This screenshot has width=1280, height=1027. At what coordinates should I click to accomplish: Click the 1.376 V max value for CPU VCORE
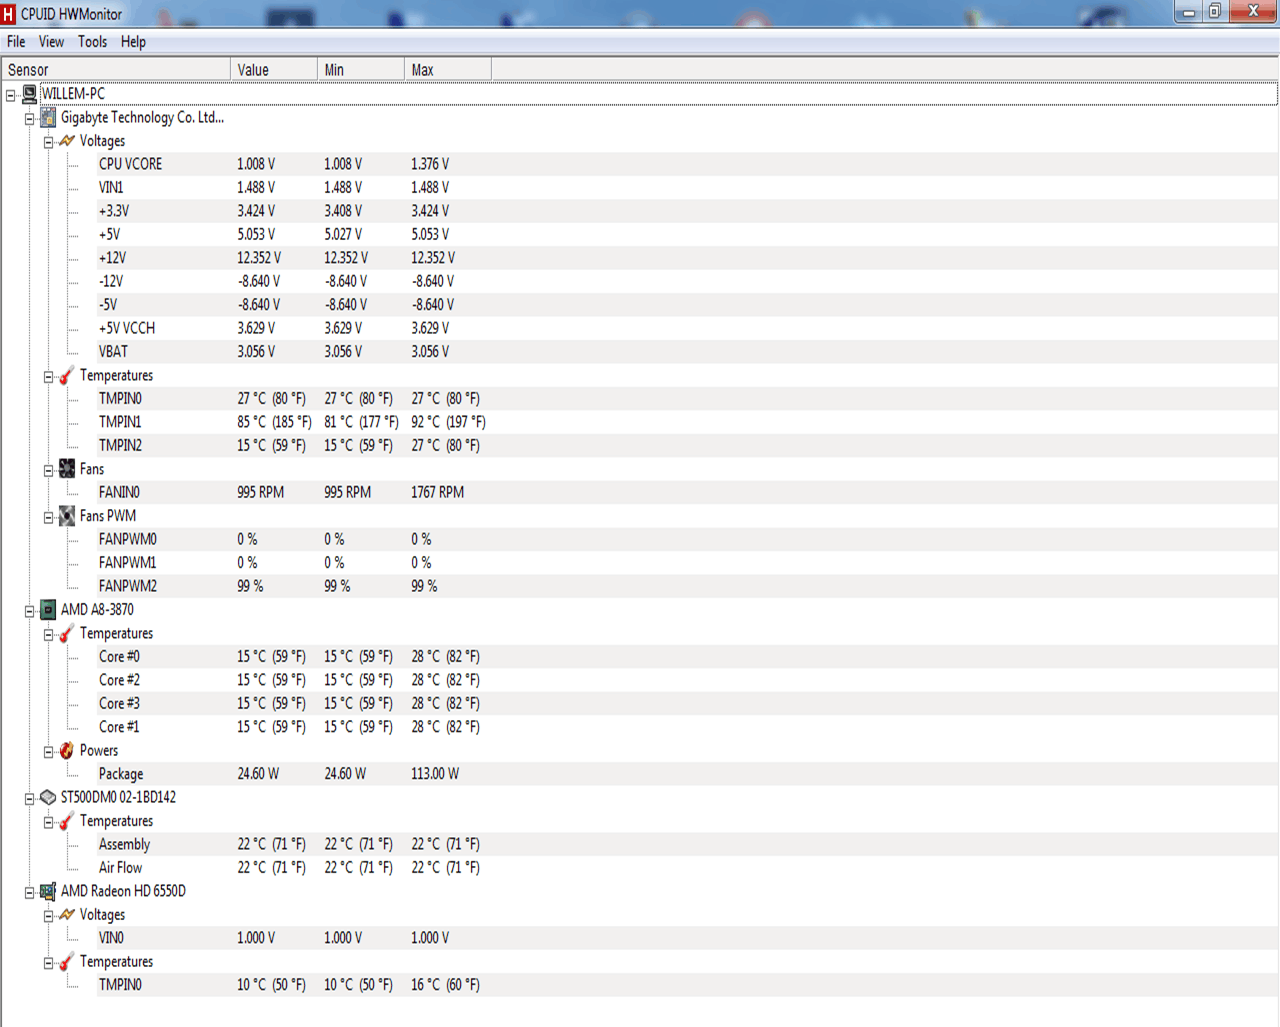click(x=430, y=164)
